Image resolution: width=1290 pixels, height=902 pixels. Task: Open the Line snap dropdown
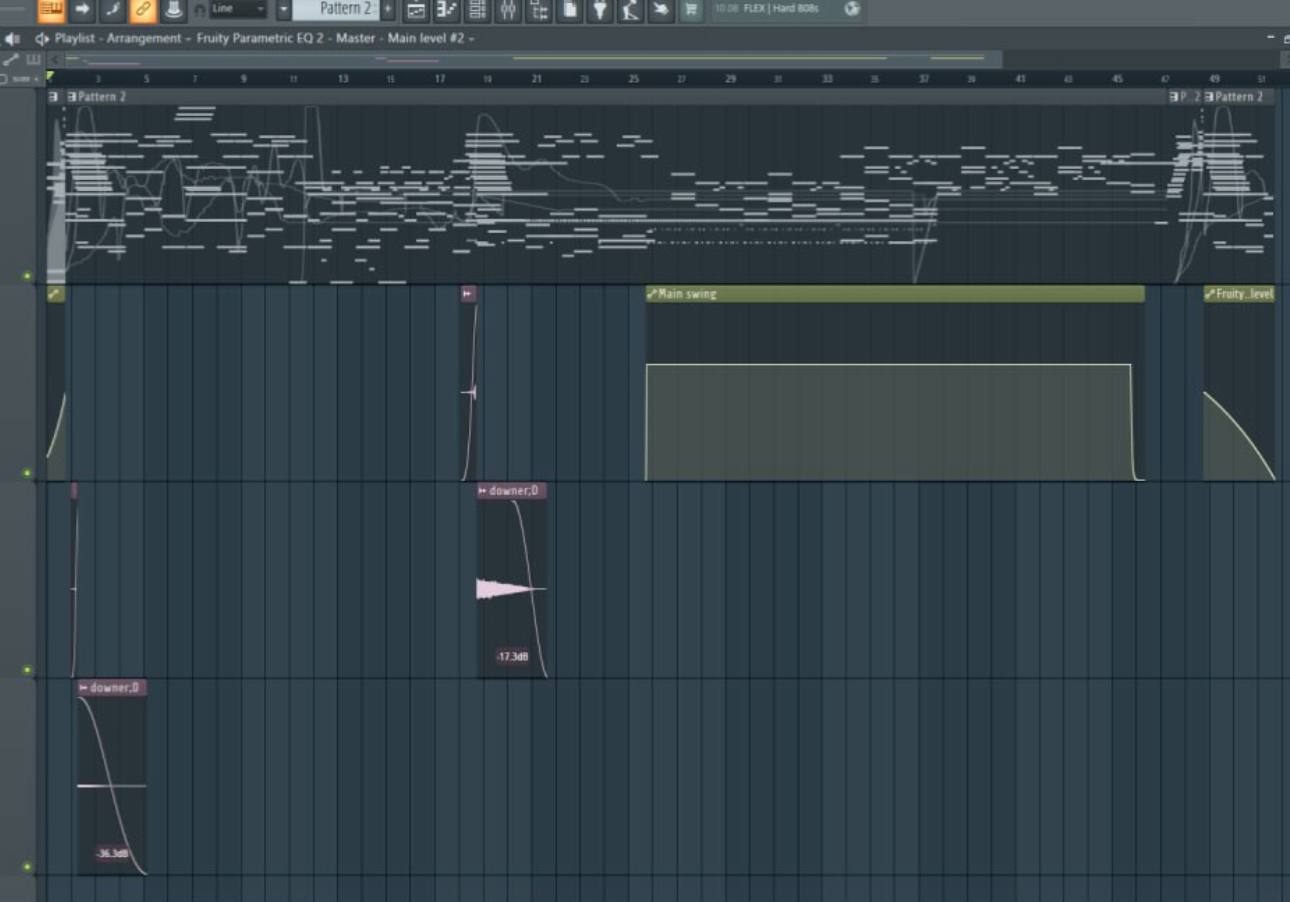point(238,9)
